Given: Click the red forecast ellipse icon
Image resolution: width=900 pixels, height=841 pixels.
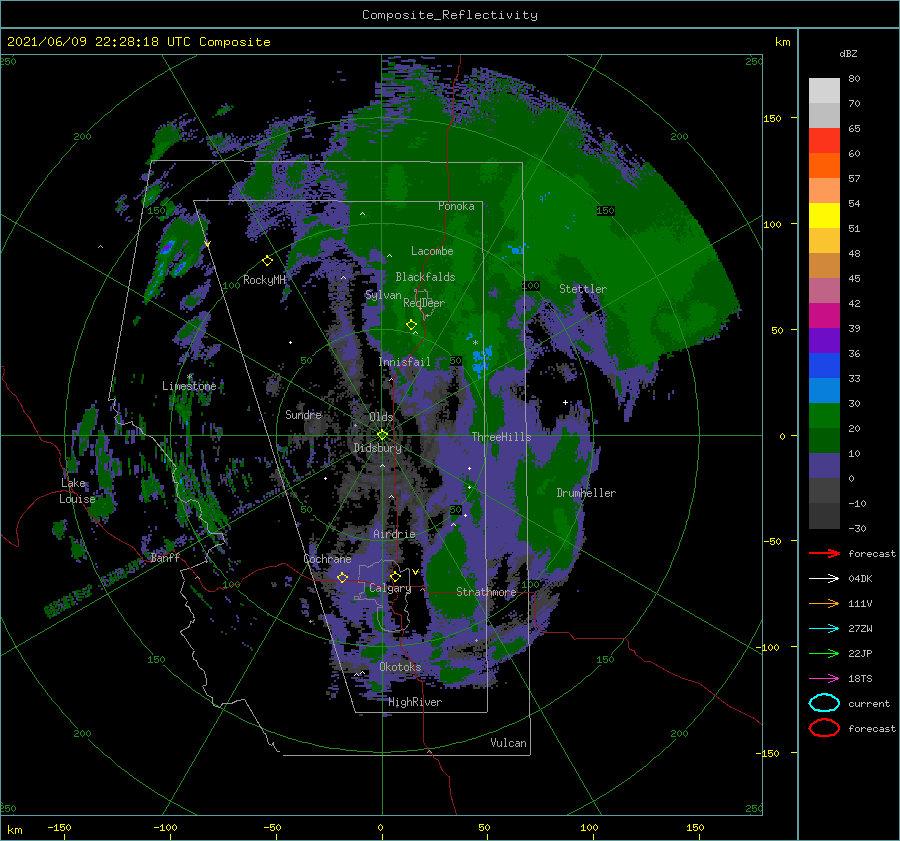Looking at the screenshot, I should pos(824,728).
